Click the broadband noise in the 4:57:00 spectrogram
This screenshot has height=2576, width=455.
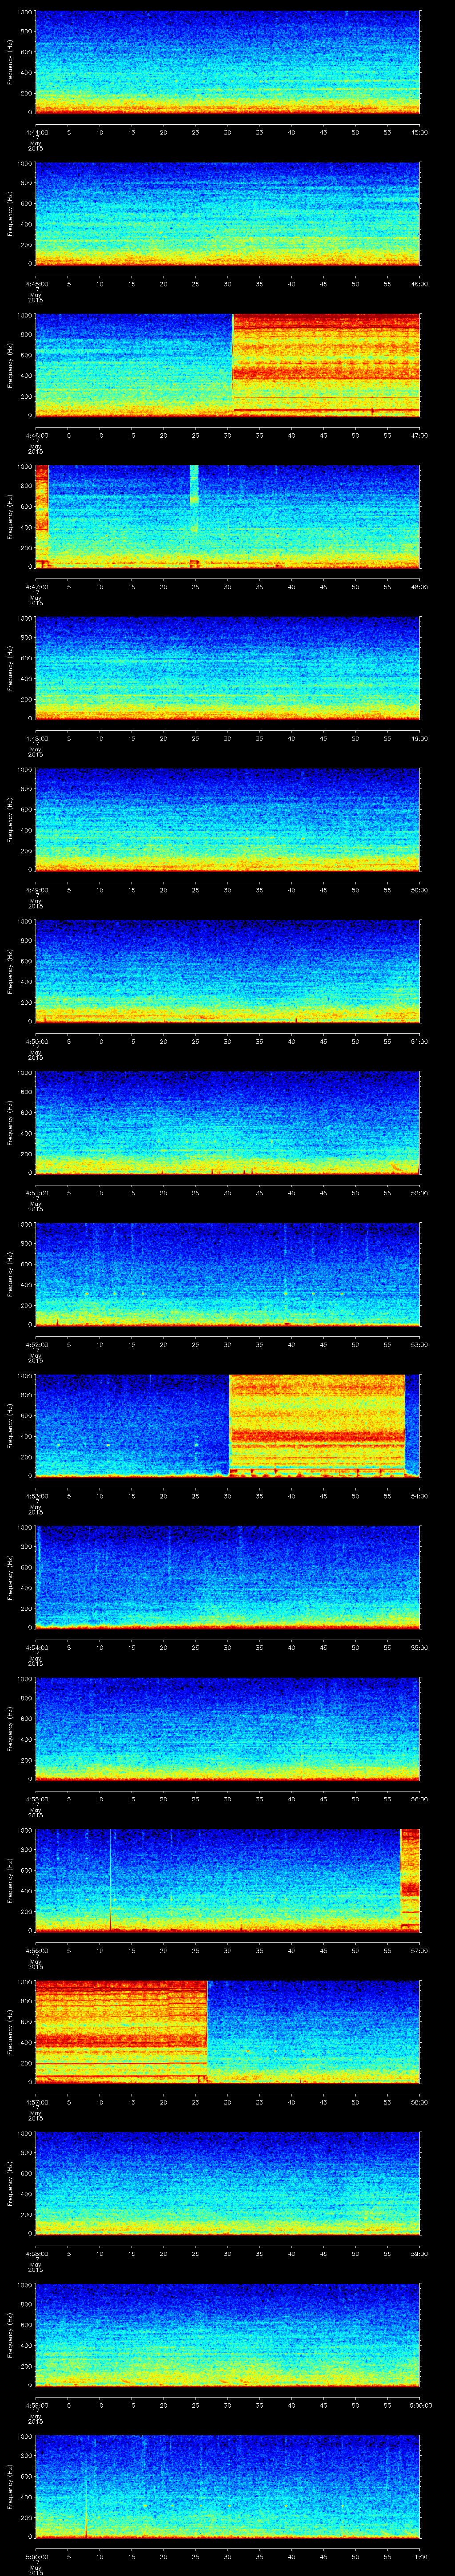click(121, 2030)
